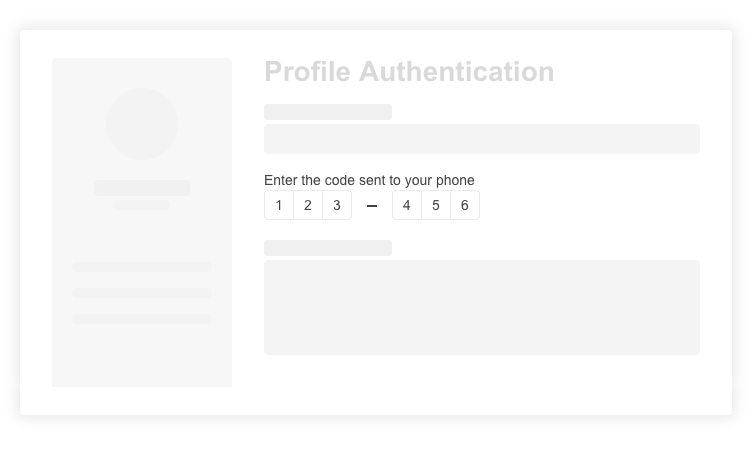Click the wide input placeholder above the code label
Viewport: 752px width, 475px height.
(482, 139)
